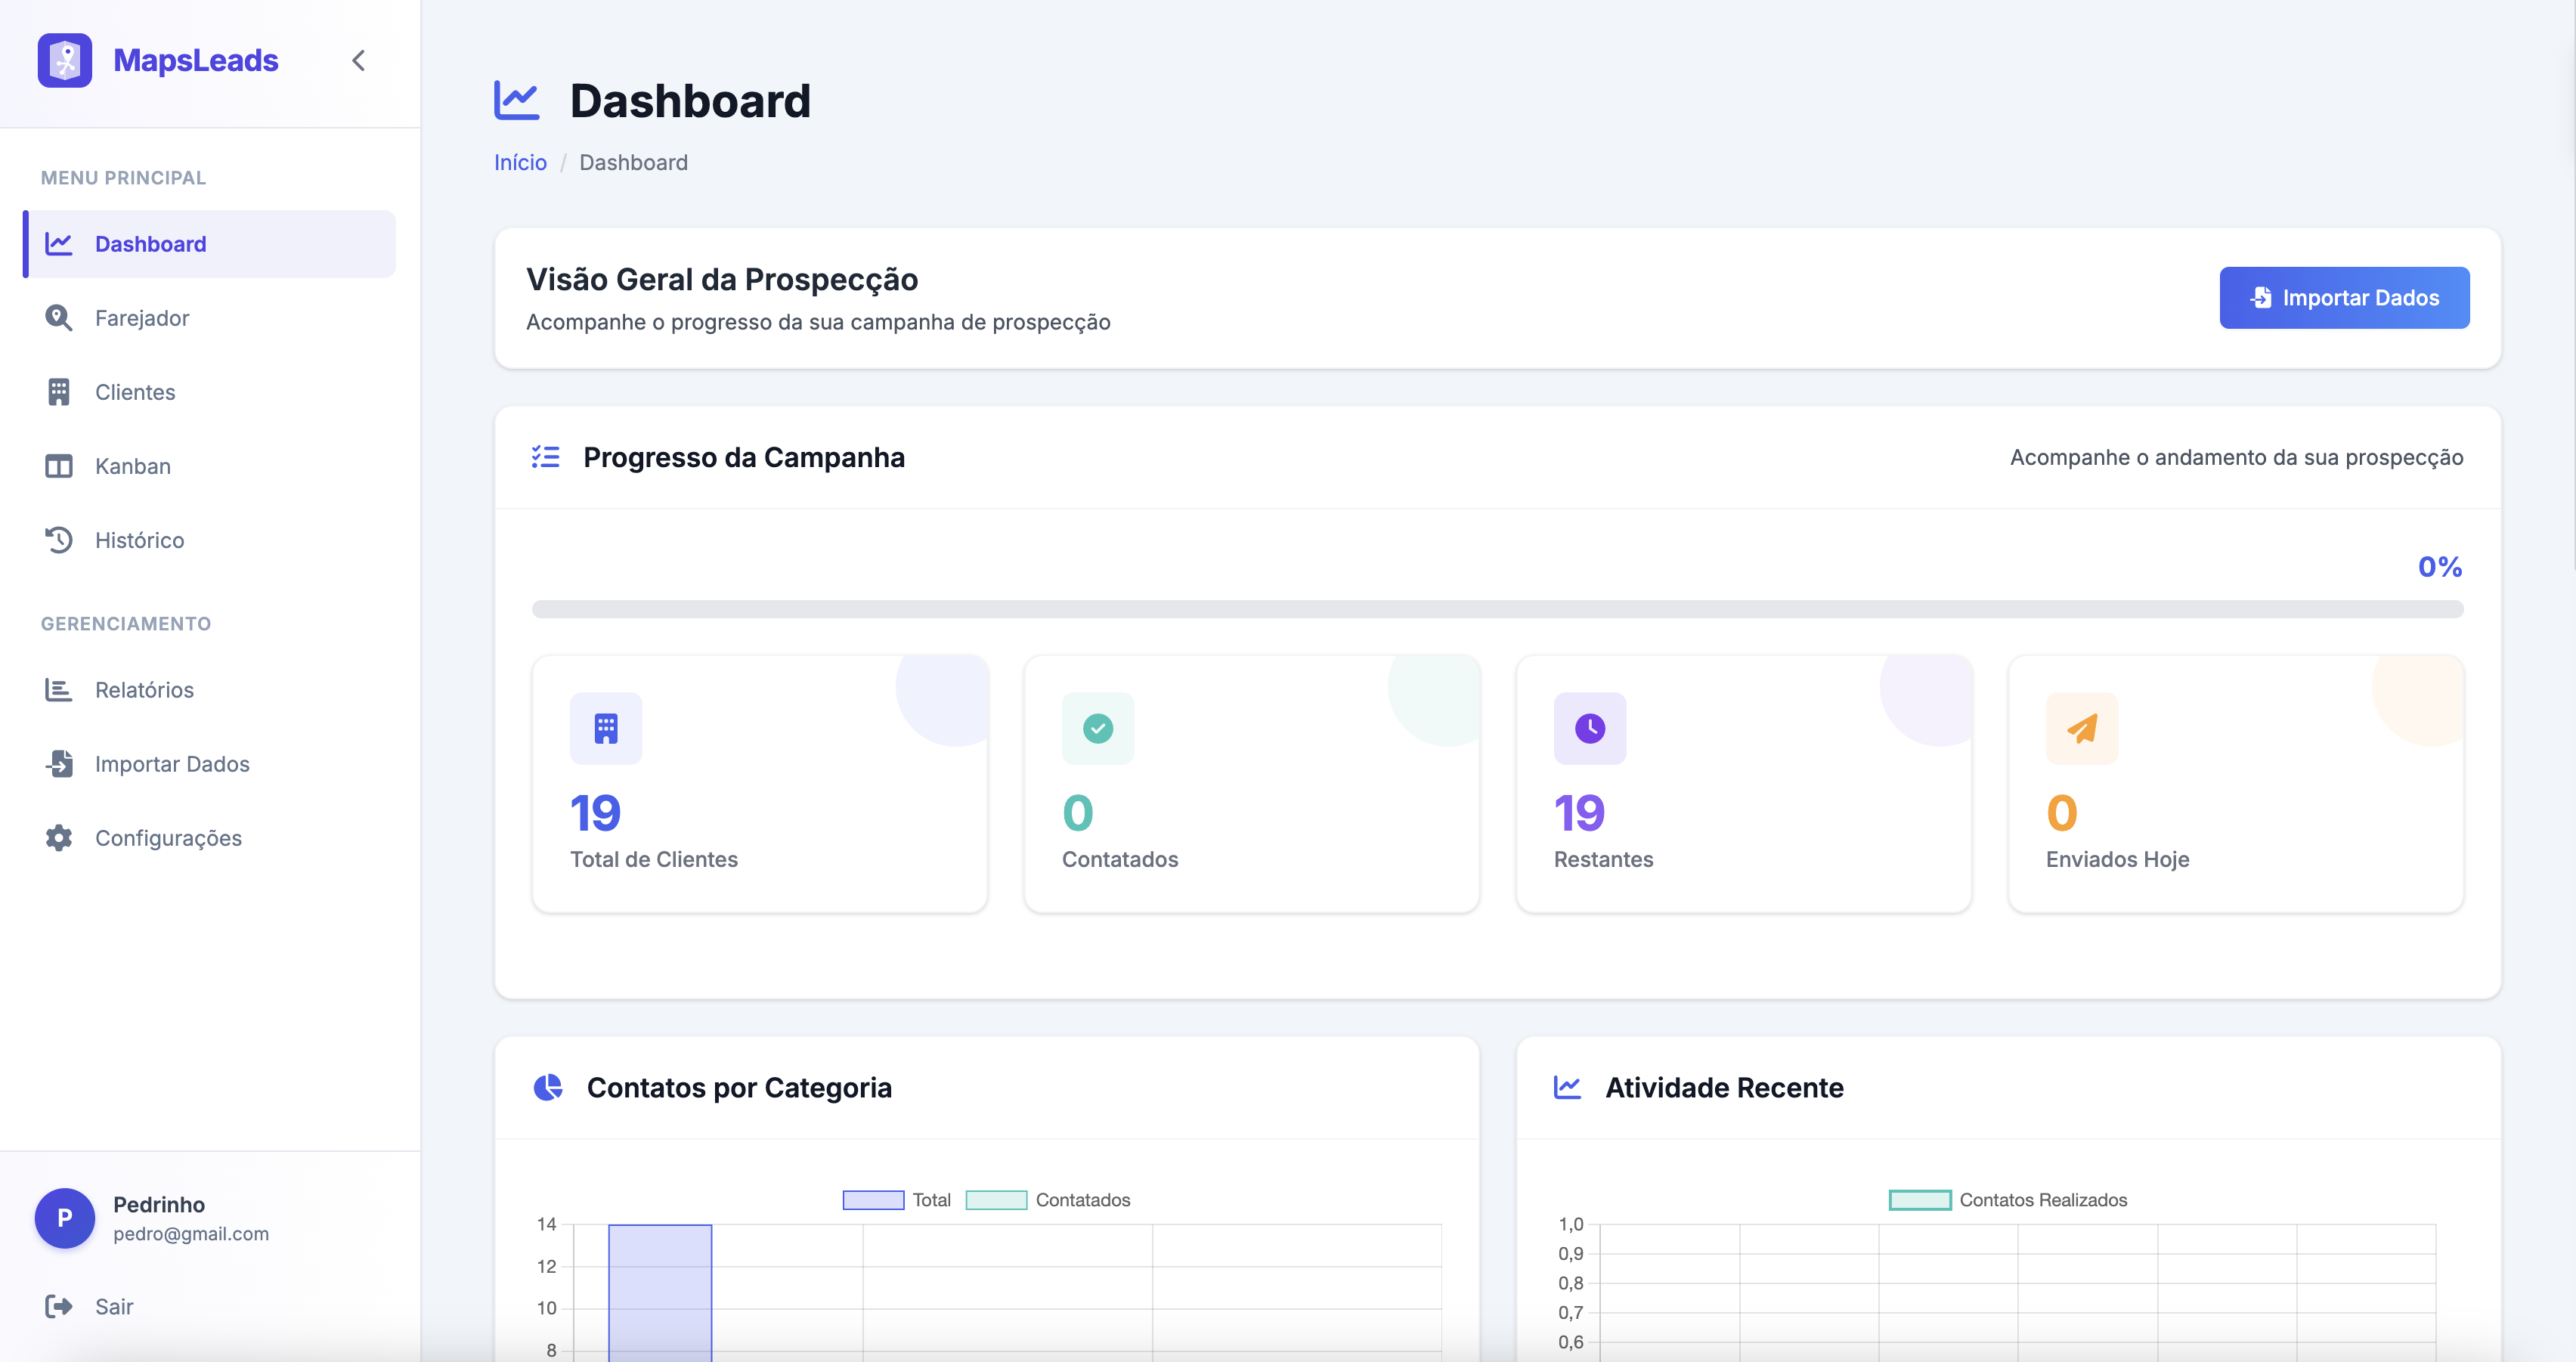This screenshot has height=1362, width=2576.
Task: Click the paper plane icon on Enviados Hoje card
Action: click(x=2081, y=728)
